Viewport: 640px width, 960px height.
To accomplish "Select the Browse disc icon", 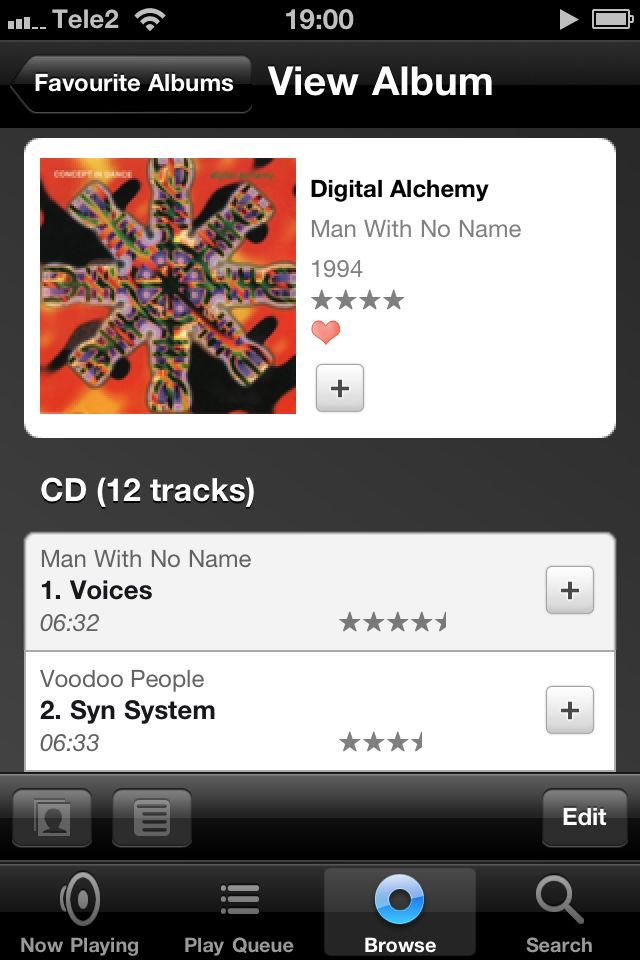I will (399, 899).
